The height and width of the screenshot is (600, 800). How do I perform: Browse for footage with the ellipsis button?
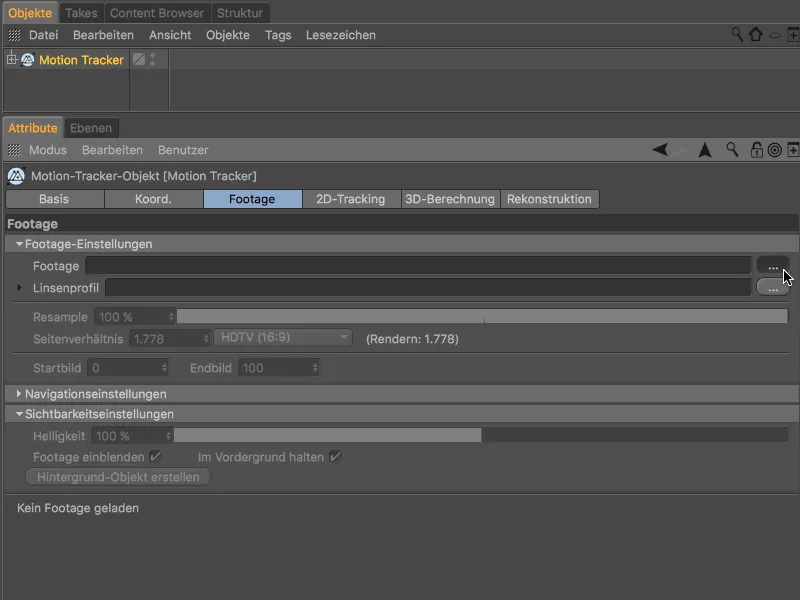(772, 266)
